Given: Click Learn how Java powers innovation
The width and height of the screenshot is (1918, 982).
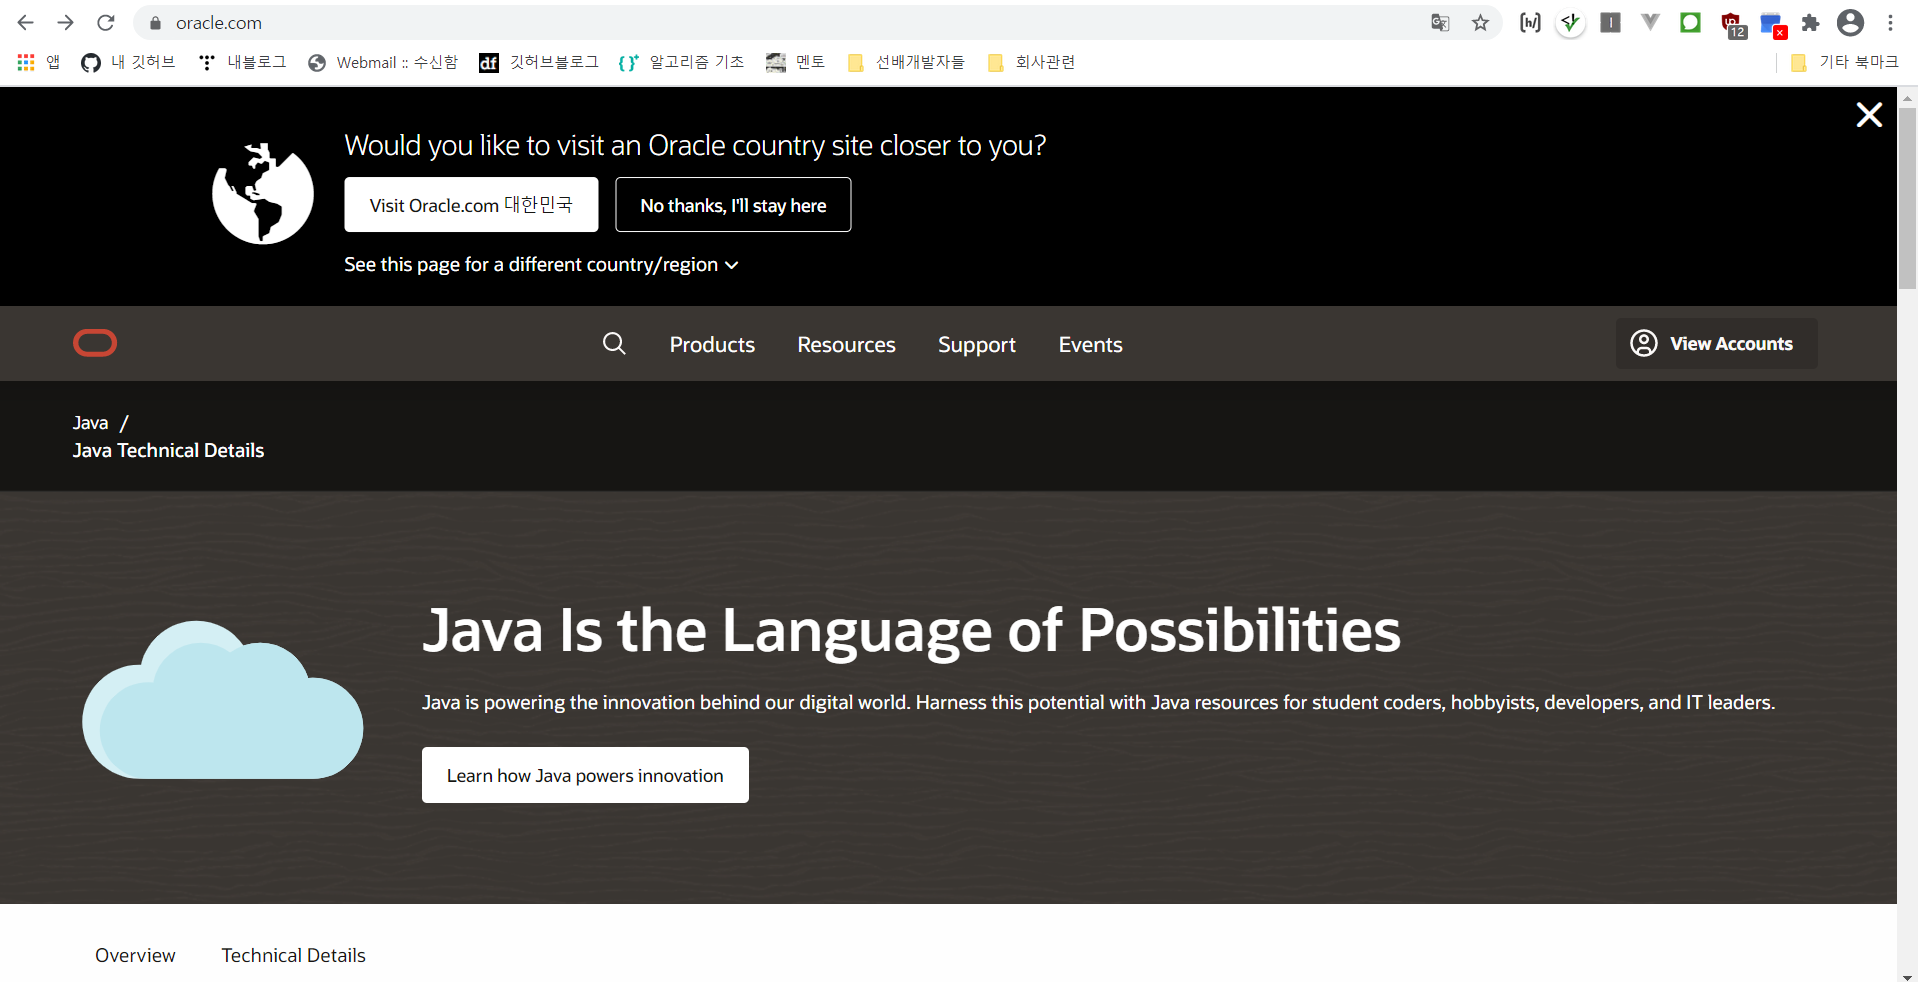Looking at the screenshot, I should [585, 775].
